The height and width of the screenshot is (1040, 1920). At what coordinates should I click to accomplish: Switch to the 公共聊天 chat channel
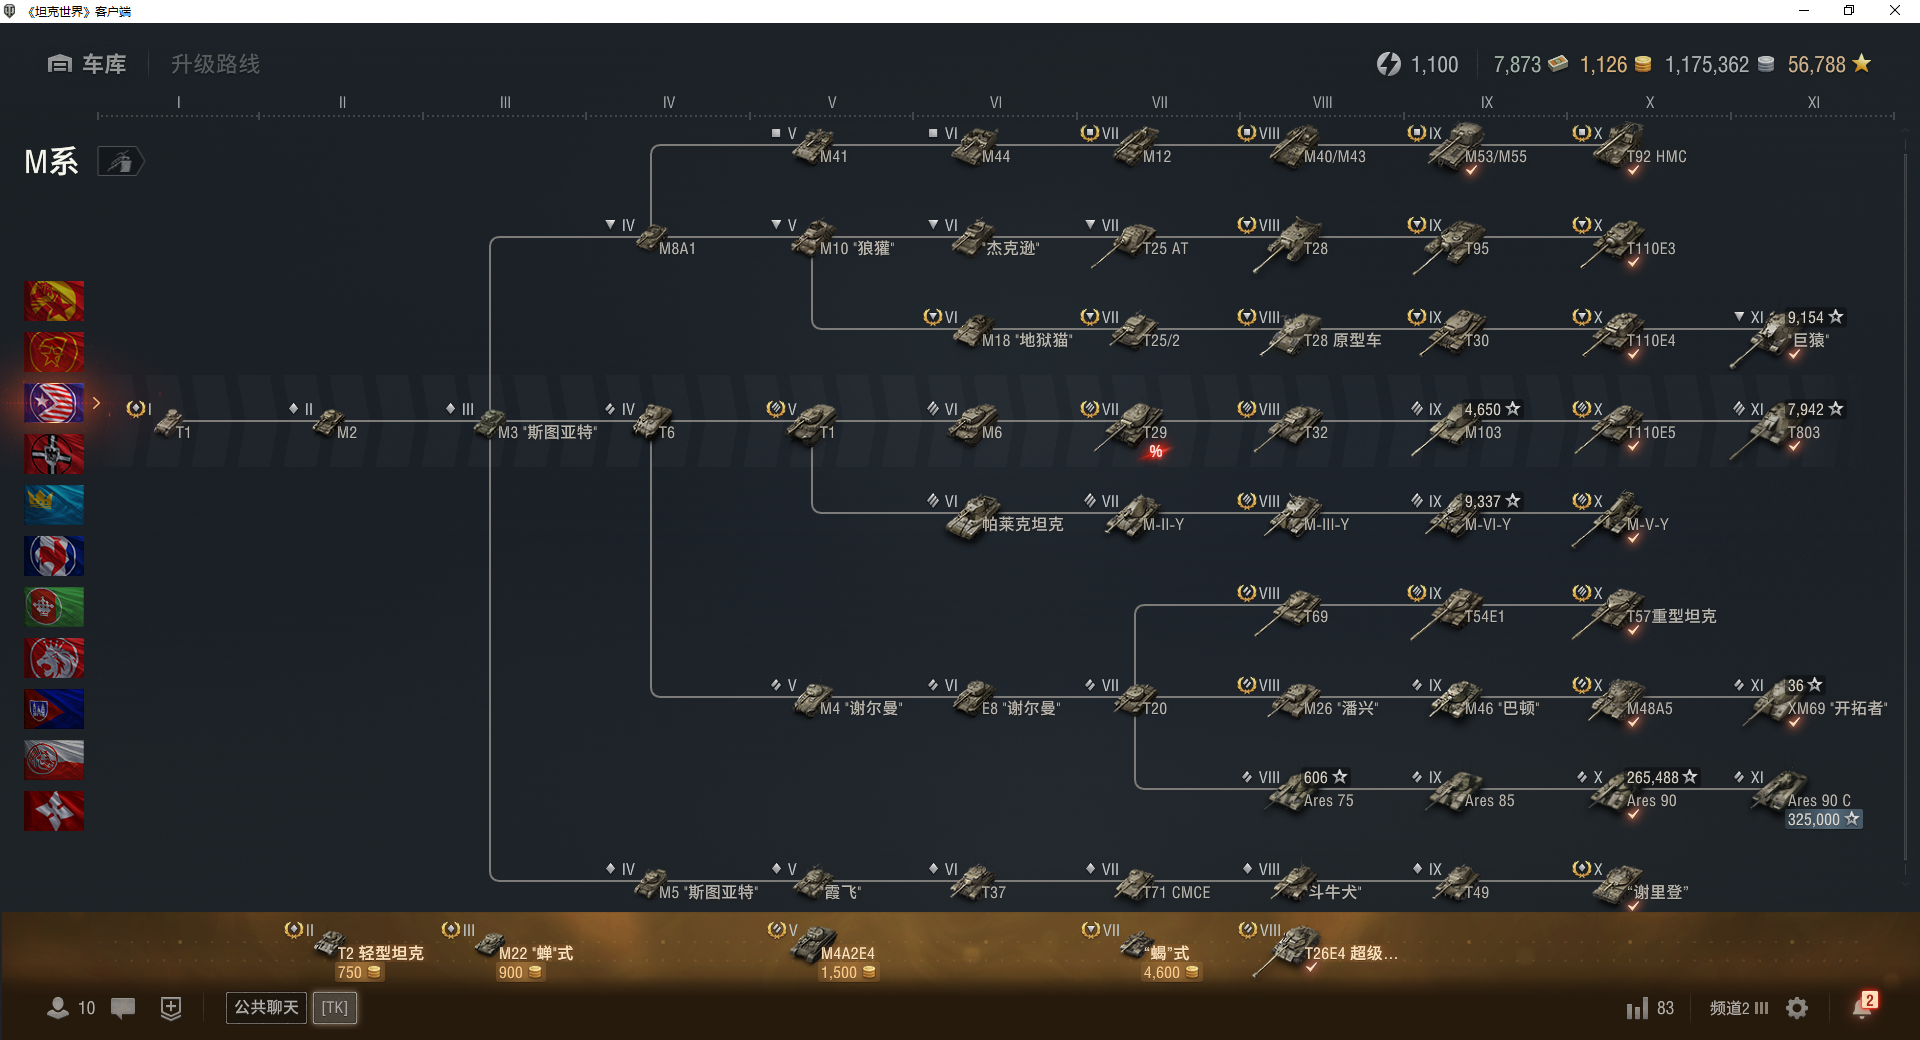(266, 1008)
